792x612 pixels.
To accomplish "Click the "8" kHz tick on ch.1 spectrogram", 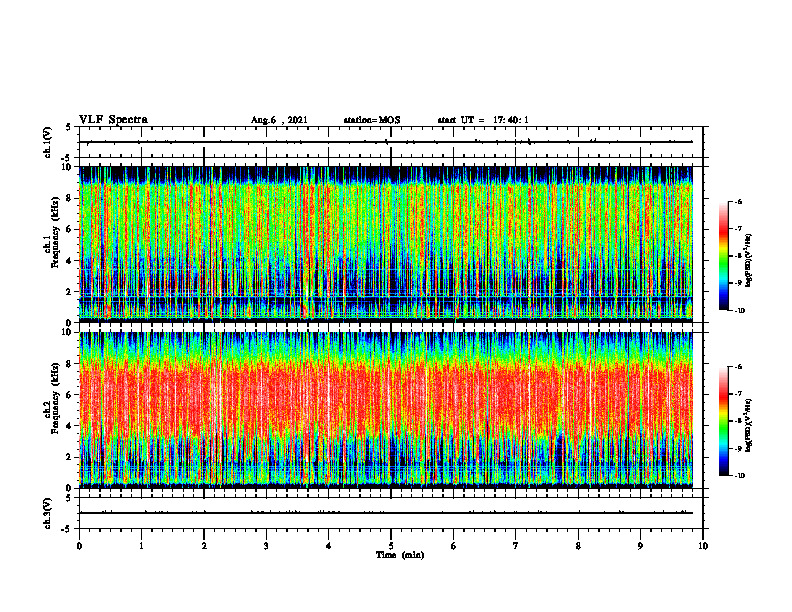I will [x=70, y=198].
